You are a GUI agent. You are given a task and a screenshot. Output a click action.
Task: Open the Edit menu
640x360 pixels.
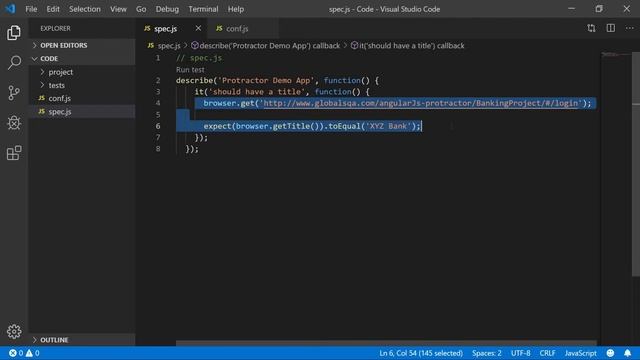coord(53,9)
